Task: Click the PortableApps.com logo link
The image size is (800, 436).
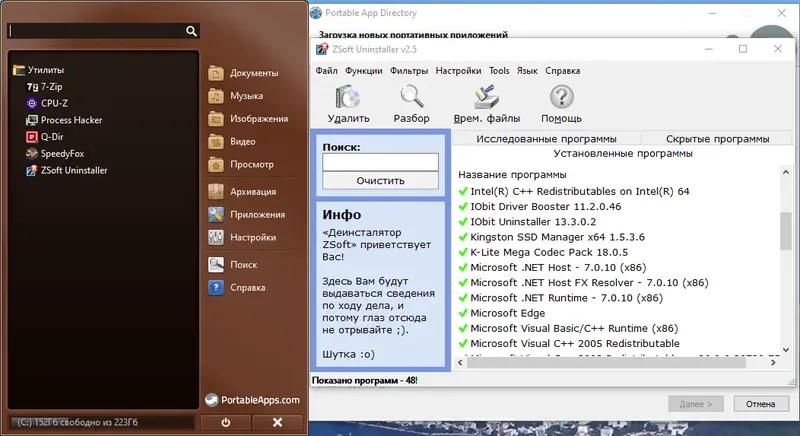Action: click(253, 400)
